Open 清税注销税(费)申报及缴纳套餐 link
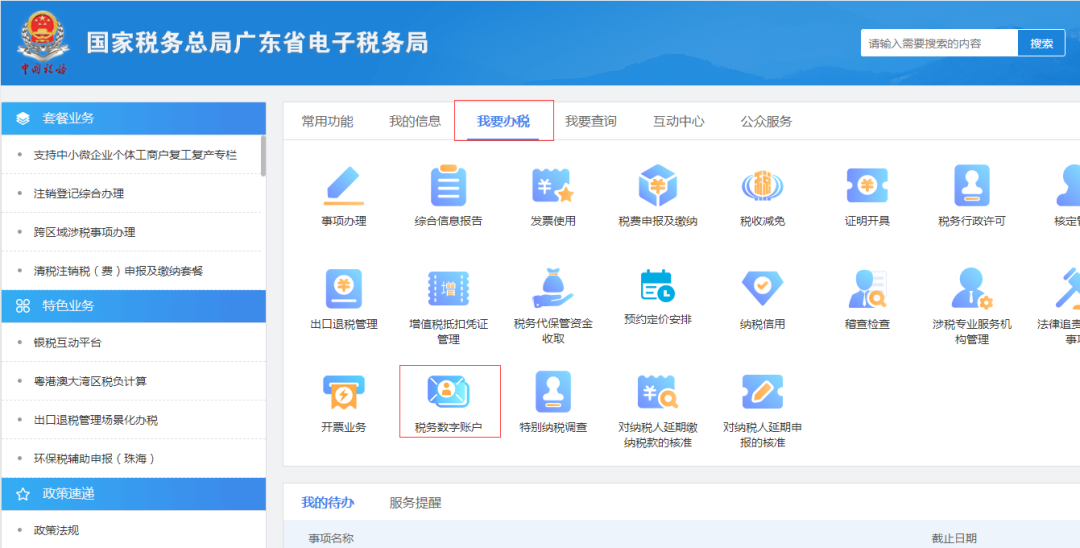Image resolution: width=1080 pixels, height=548 pixels. pyautogui.click(x=118, y=271)
